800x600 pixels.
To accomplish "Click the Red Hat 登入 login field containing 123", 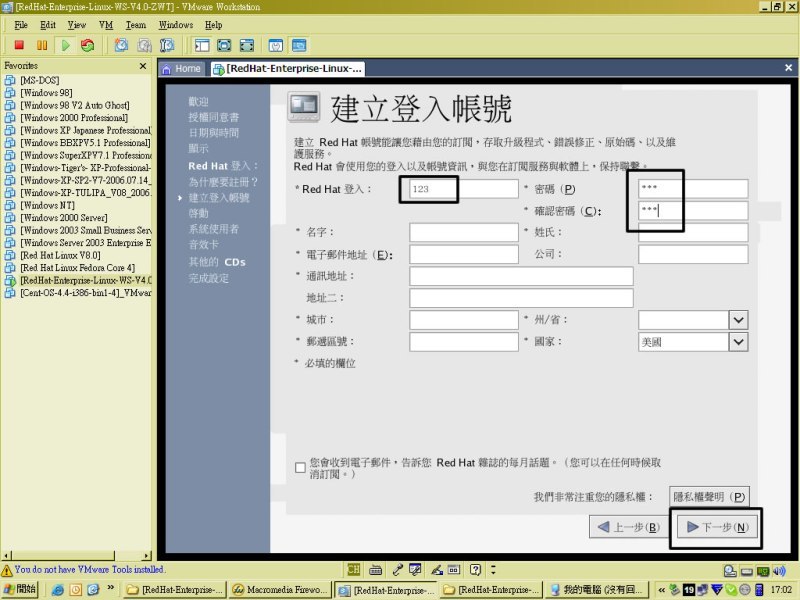I will 463,189.
